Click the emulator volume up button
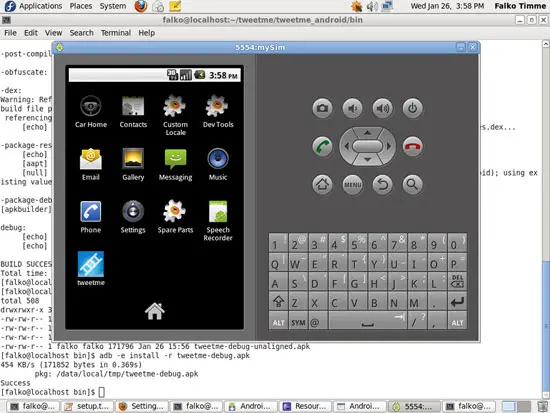 tap(382, 108)
